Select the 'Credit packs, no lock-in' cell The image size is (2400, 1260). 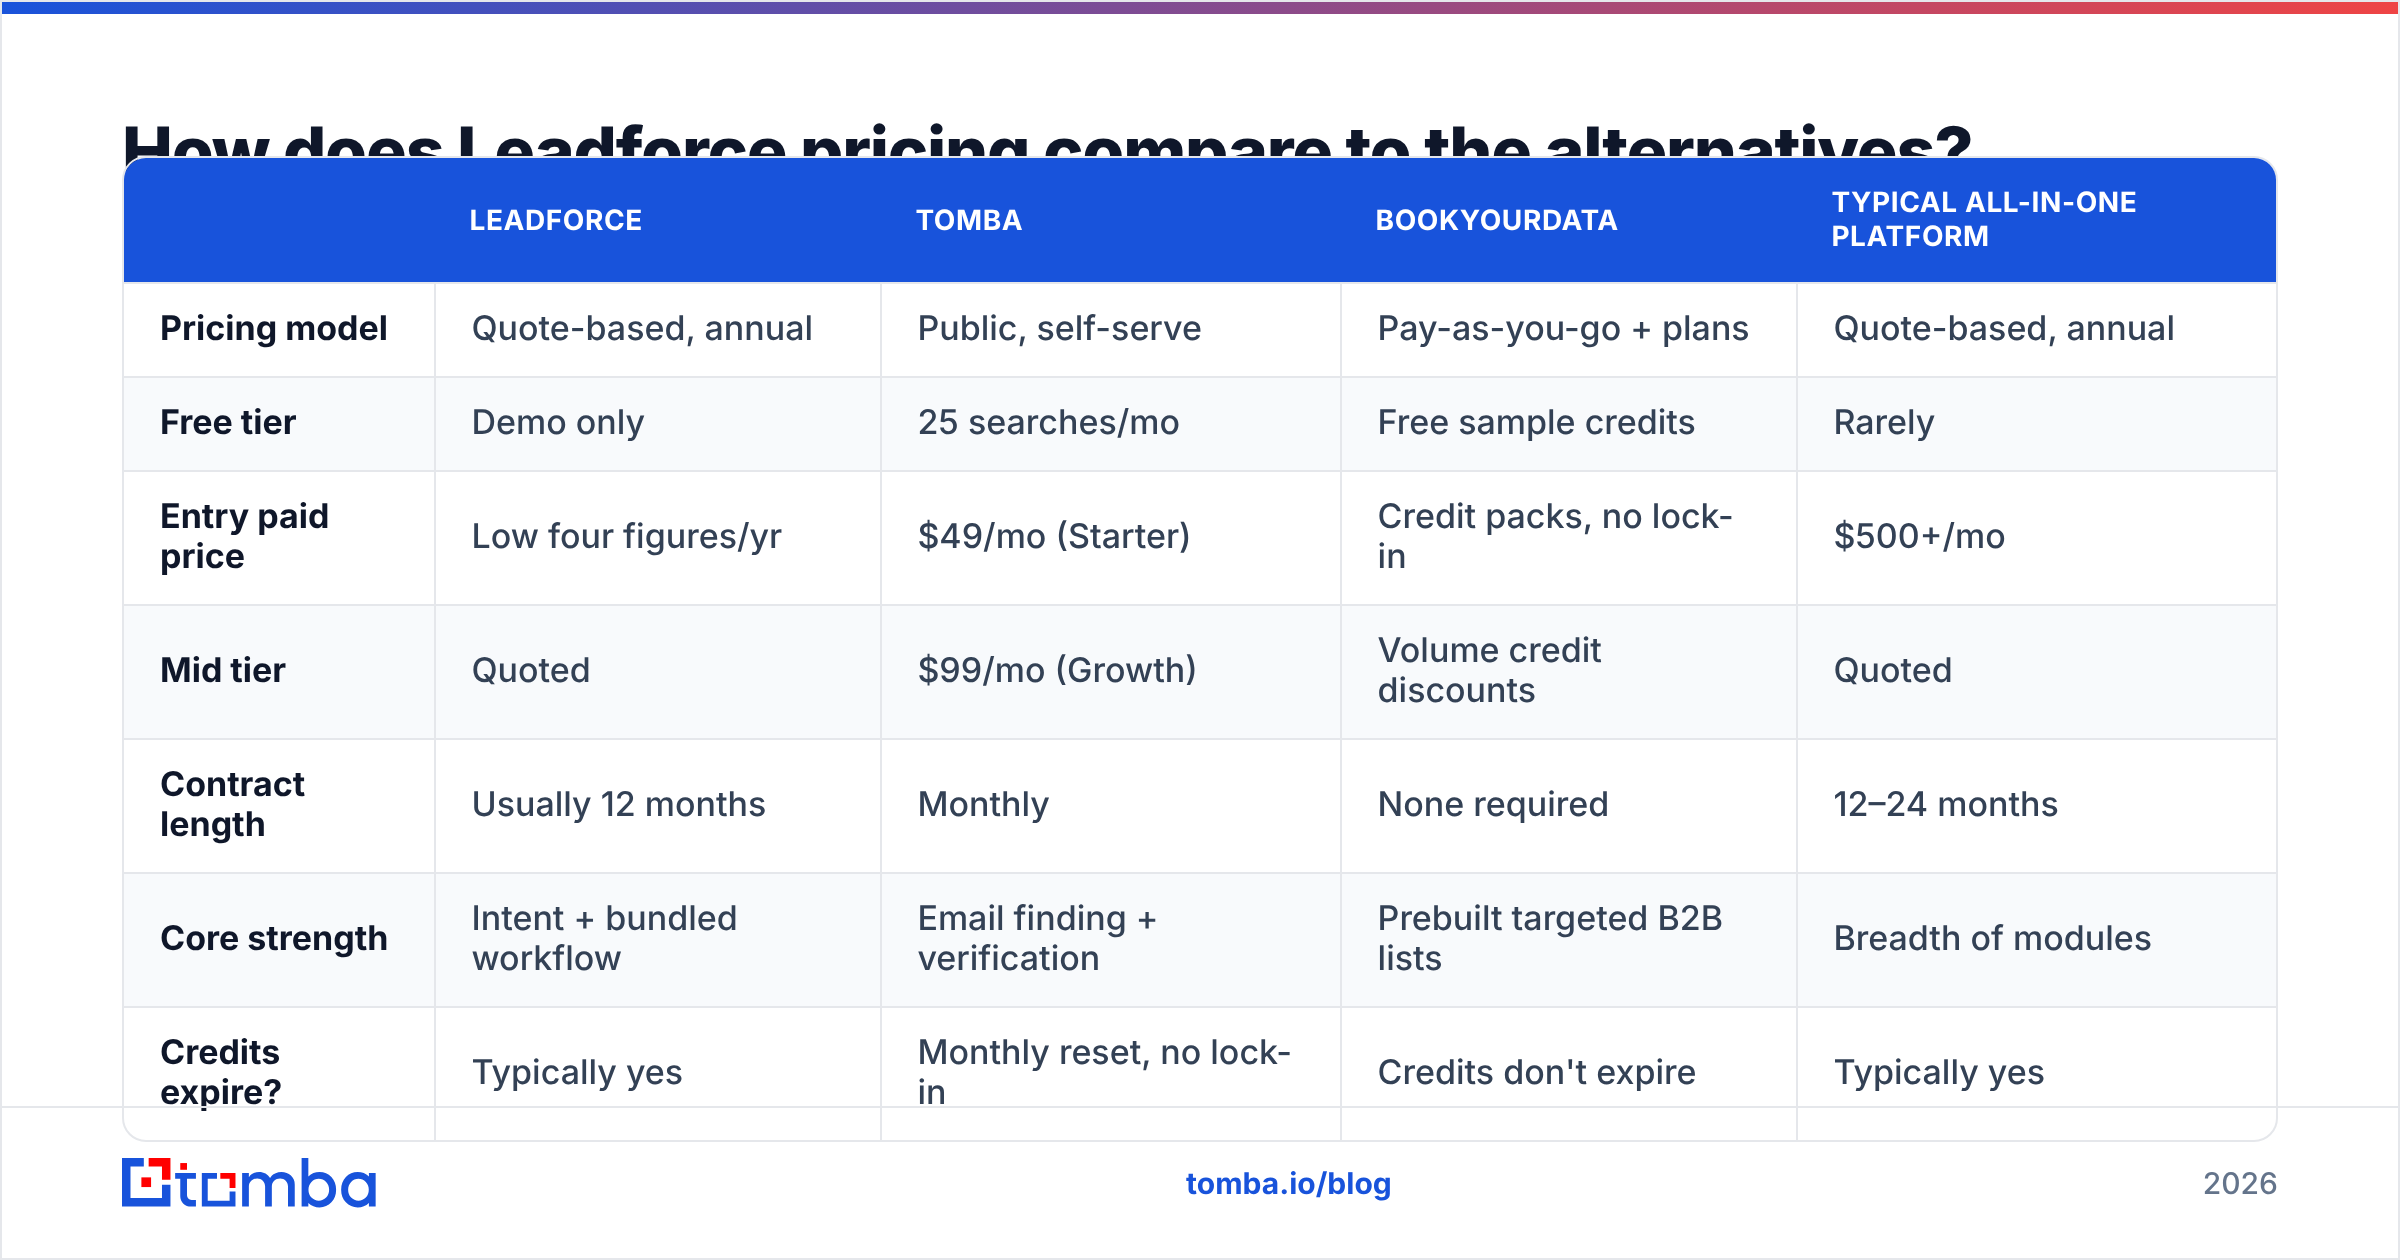pyautogui.click(x=1568, y=538)
